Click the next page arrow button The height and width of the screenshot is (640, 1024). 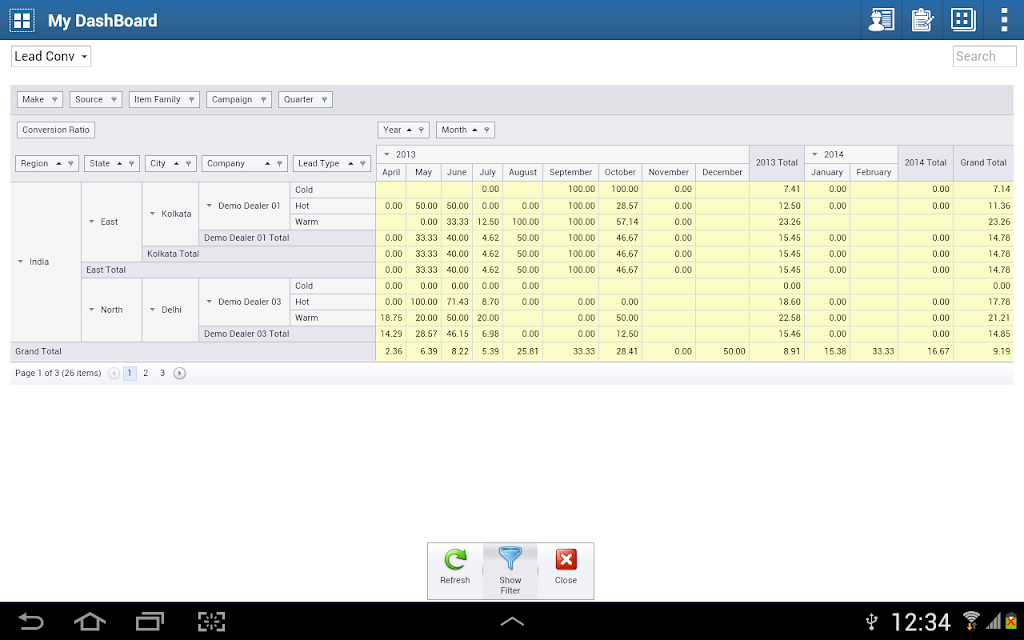[180, 374]
